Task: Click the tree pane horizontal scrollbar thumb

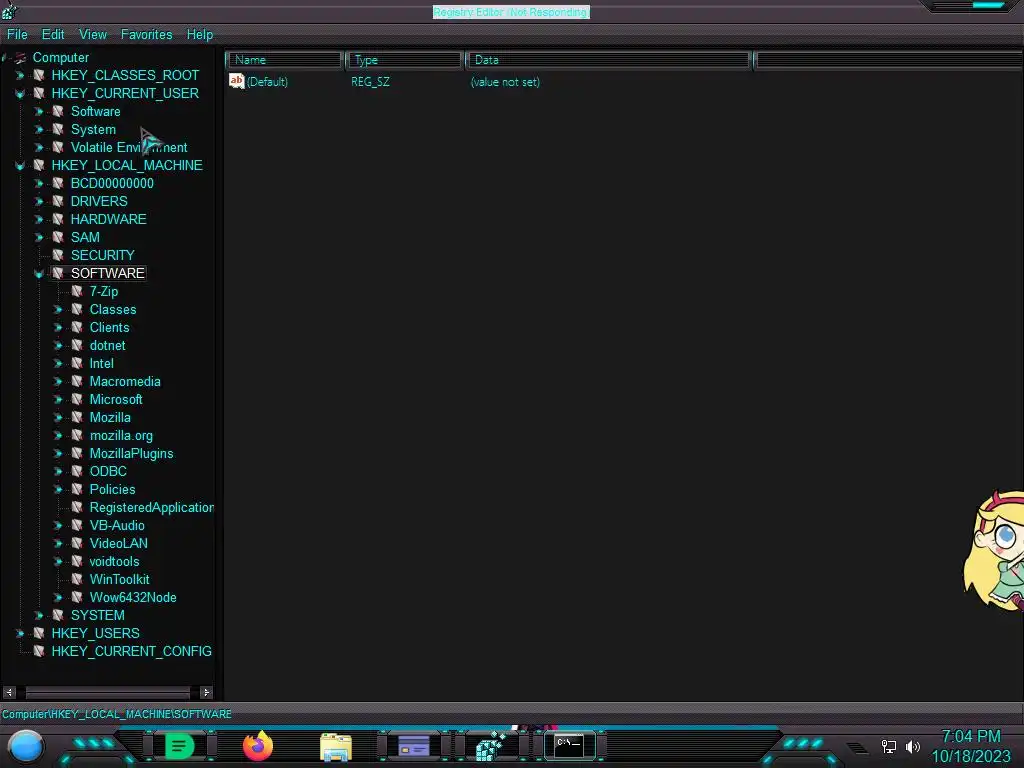Action: click(108, 692)
